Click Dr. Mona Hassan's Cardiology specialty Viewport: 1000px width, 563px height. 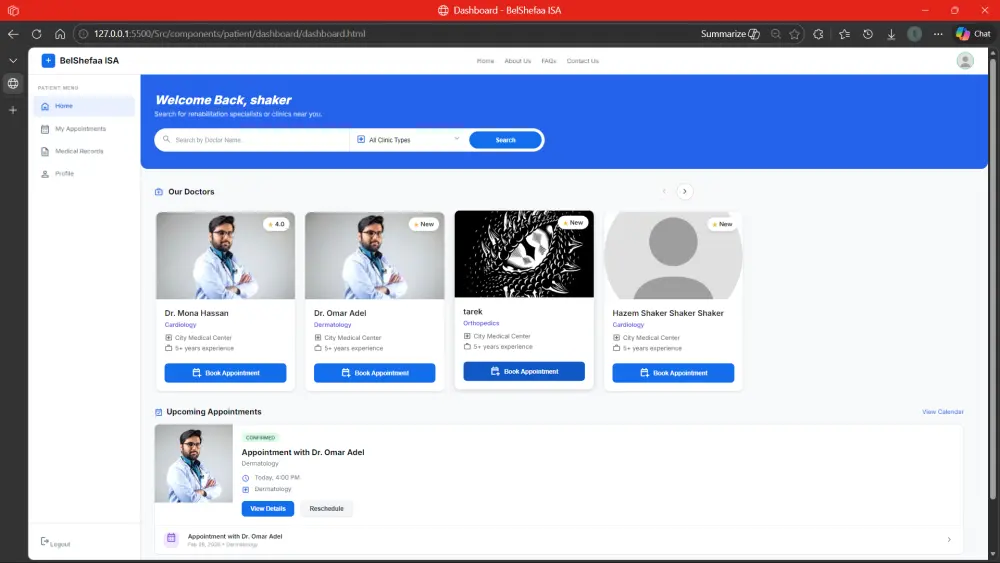point(180,325)
